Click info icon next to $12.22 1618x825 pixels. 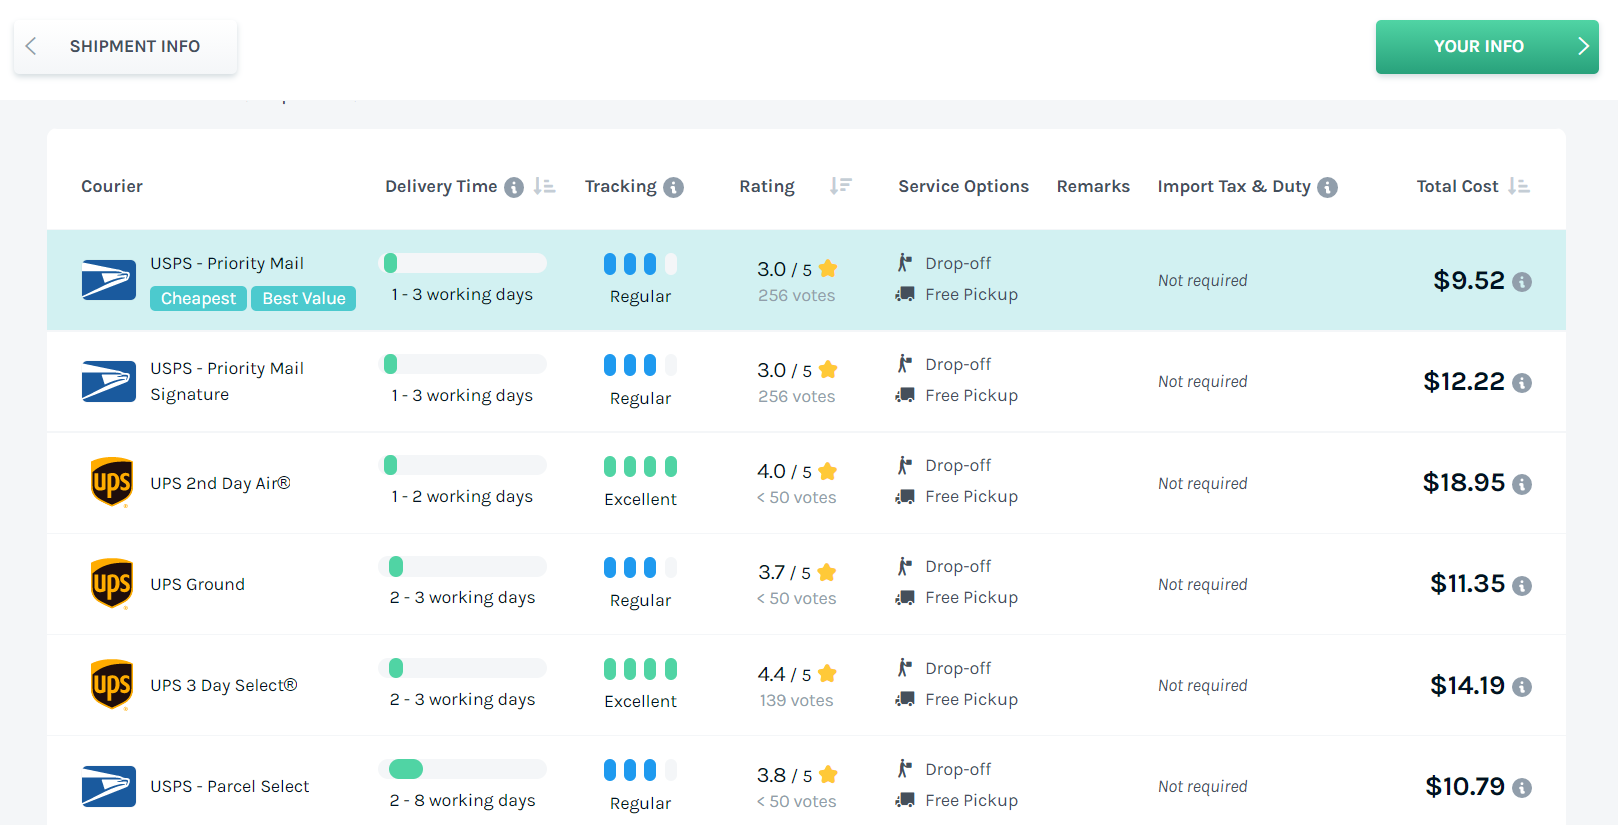coord(1522,383)
